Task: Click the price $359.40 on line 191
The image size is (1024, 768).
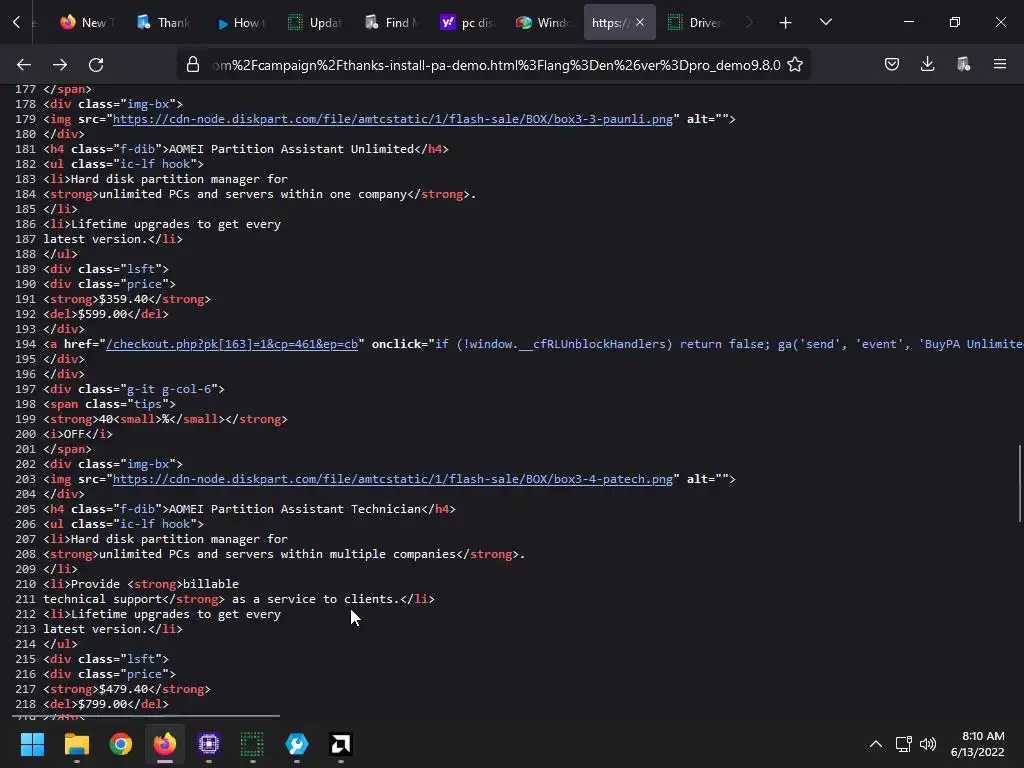Action: click(123, 299)
